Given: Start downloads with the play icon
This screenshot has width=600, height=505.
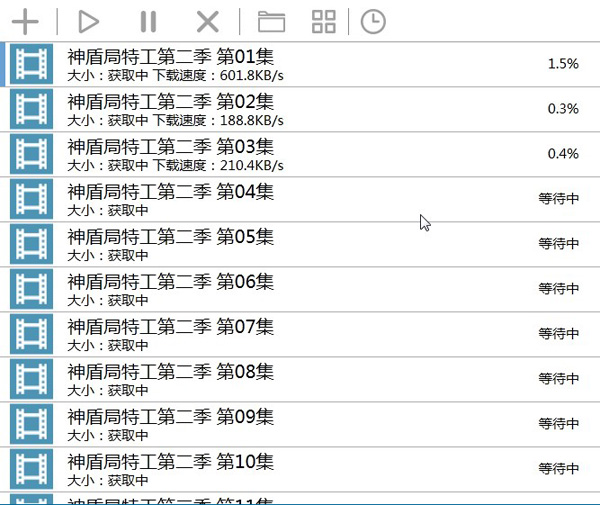Looking at the screenshot, I should [x=89, y=22].
